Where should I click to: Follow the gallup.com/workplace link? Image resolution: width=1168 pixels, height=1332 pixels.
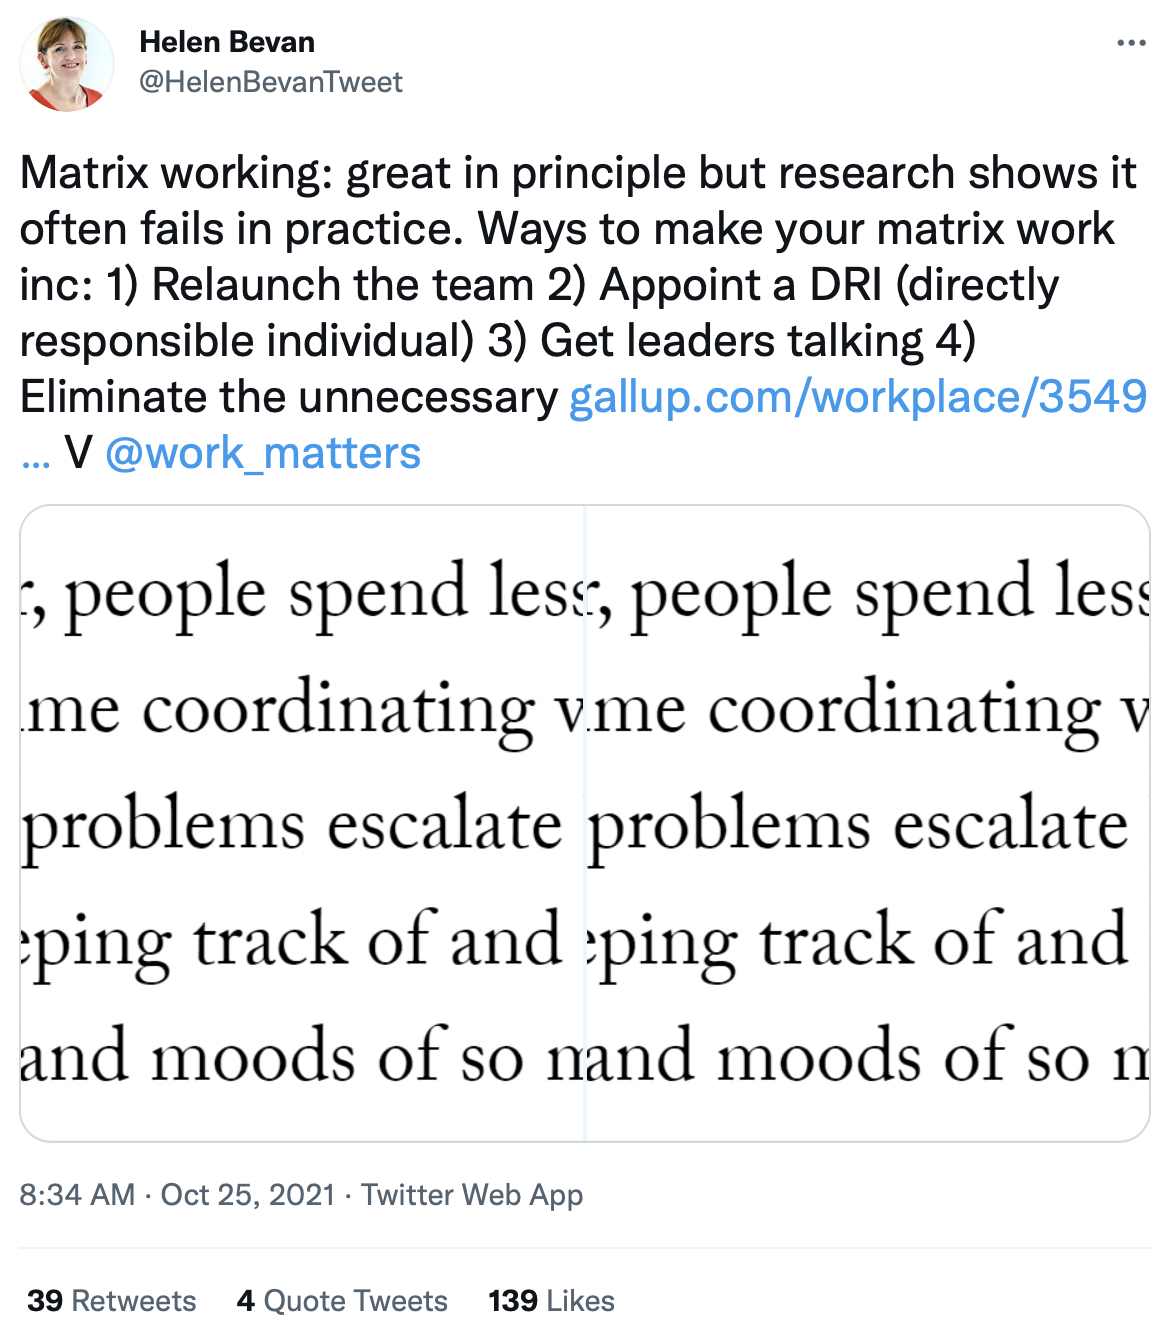[858, 397]
